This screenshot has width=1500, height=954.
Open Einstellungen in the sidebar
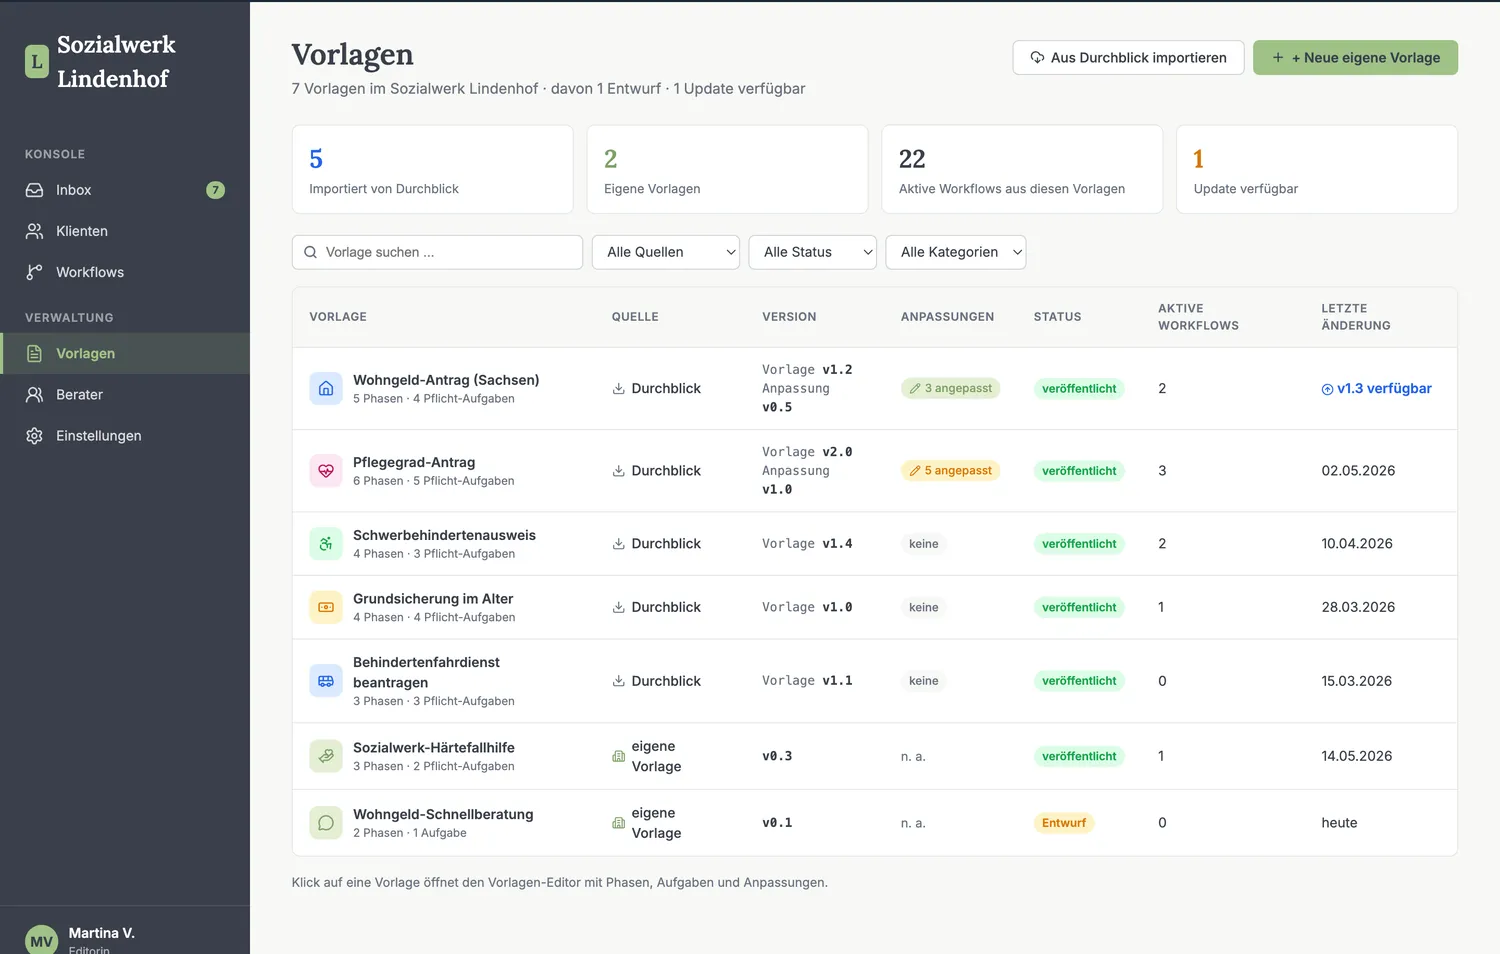click(125, 435)
